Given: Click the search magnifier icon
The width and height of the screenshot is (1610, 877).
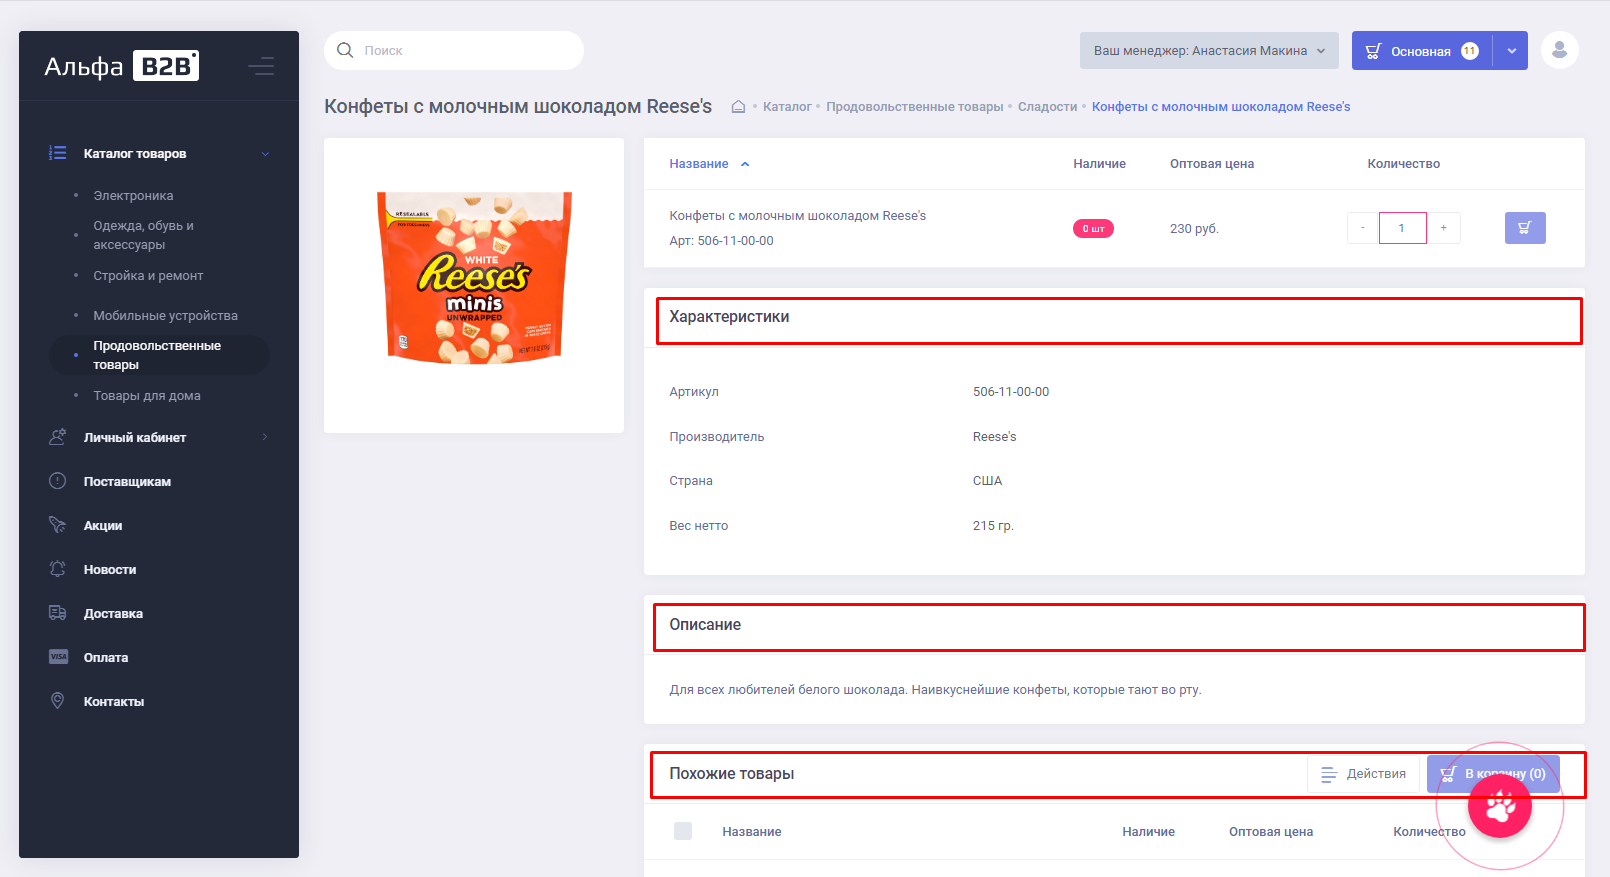Looking at the screenshot, I should coord(345,50).
